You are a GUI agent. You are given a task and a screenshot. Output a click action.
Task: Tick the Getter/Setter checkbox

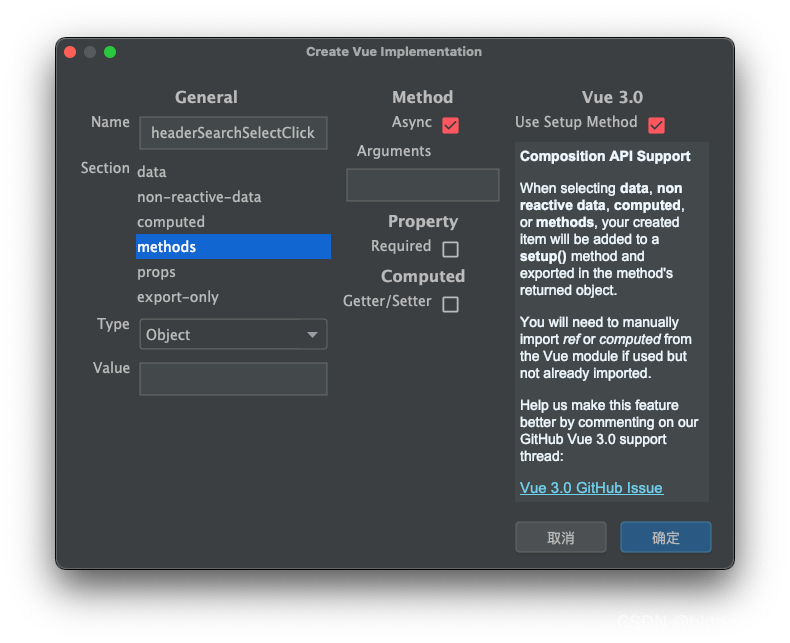(450, 304)
